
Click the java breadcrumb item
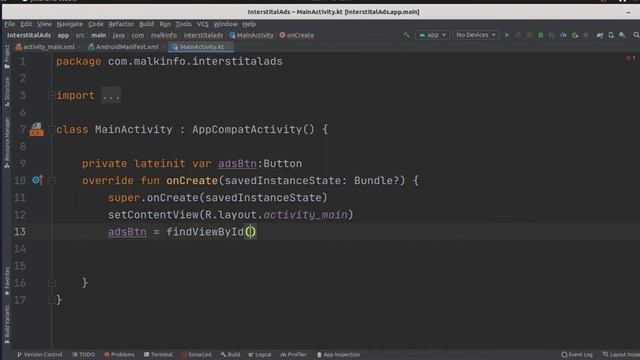click(119, 36)
